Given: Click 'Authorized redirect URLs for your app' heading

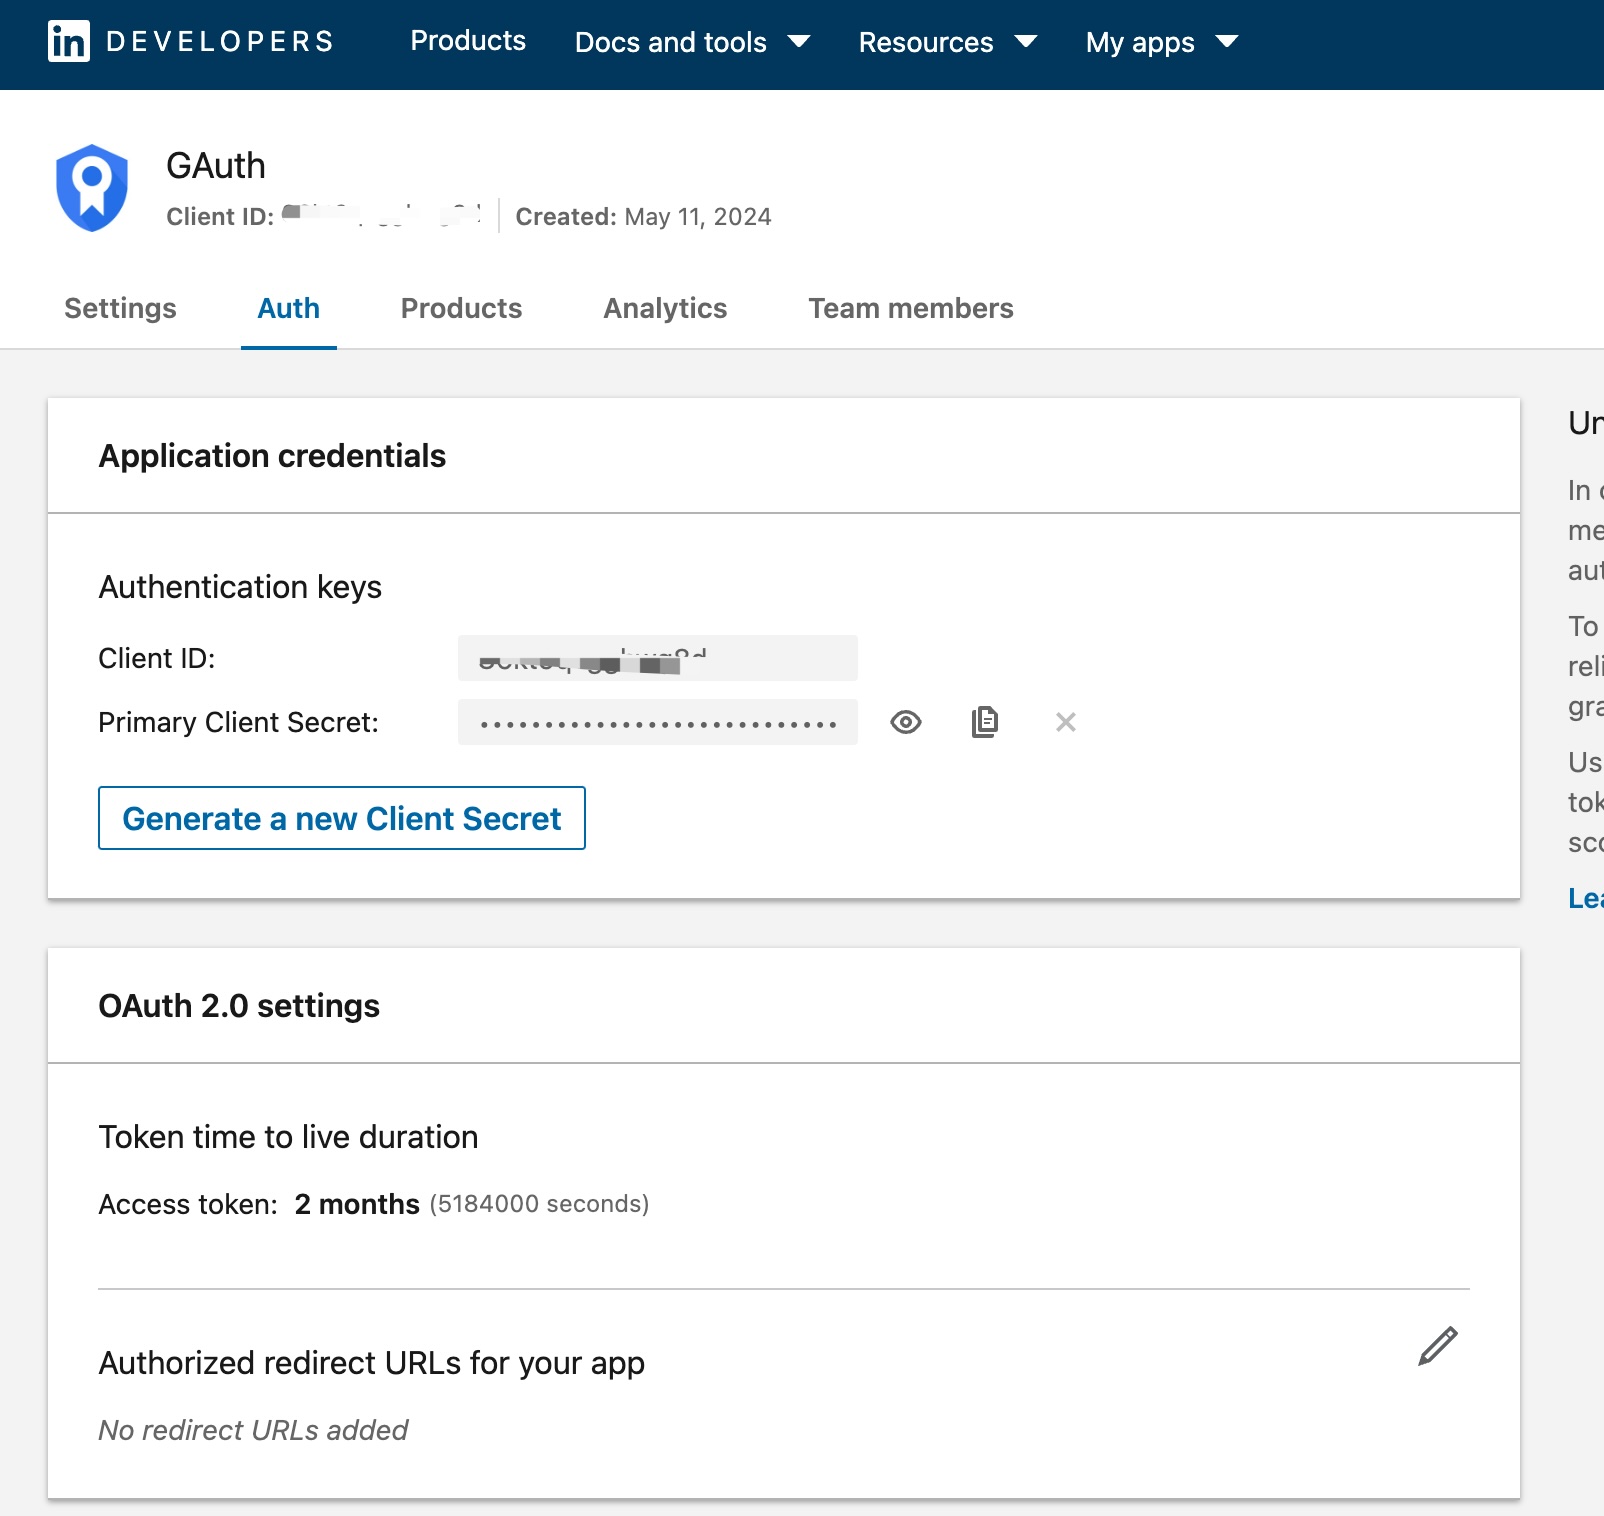Looking at the screenshot, I should (x=371, y=1363).
